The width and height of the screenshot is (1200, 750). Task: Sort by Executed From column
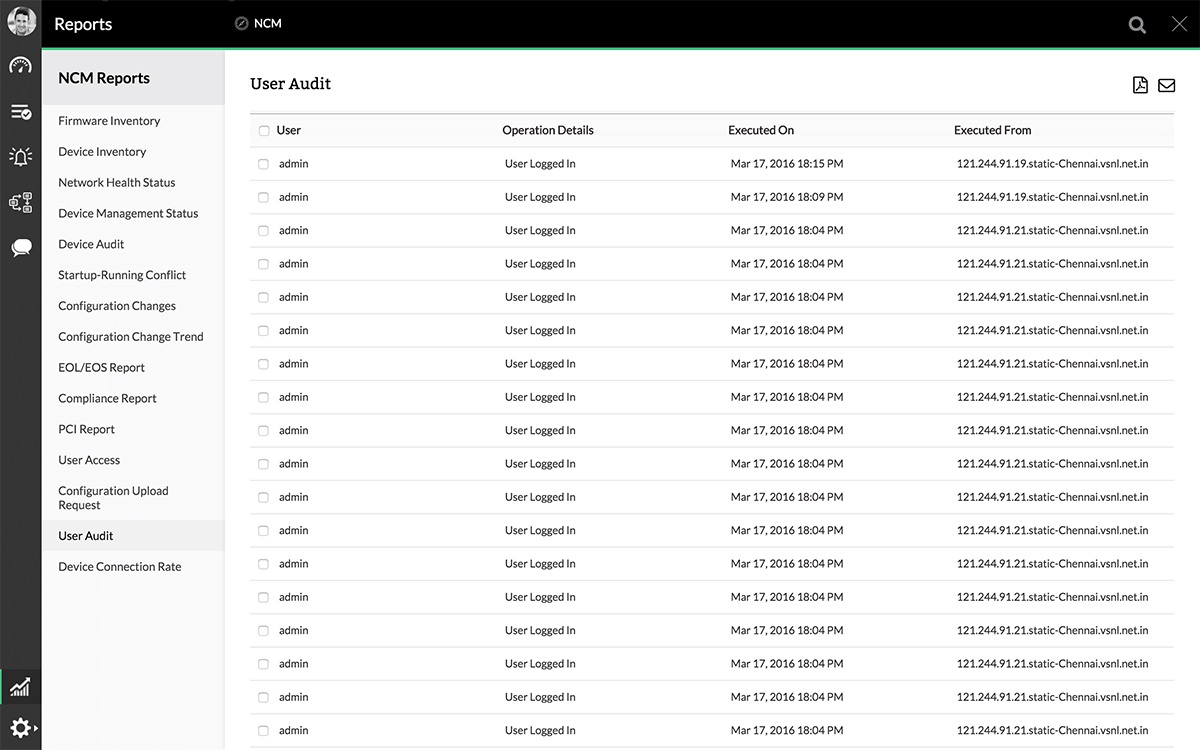992,130
